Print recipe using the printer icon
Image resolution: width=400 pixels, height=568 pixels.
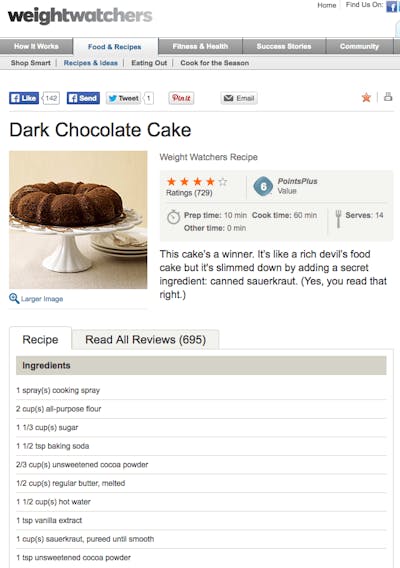pyautogui.click(x=388, y=97)
